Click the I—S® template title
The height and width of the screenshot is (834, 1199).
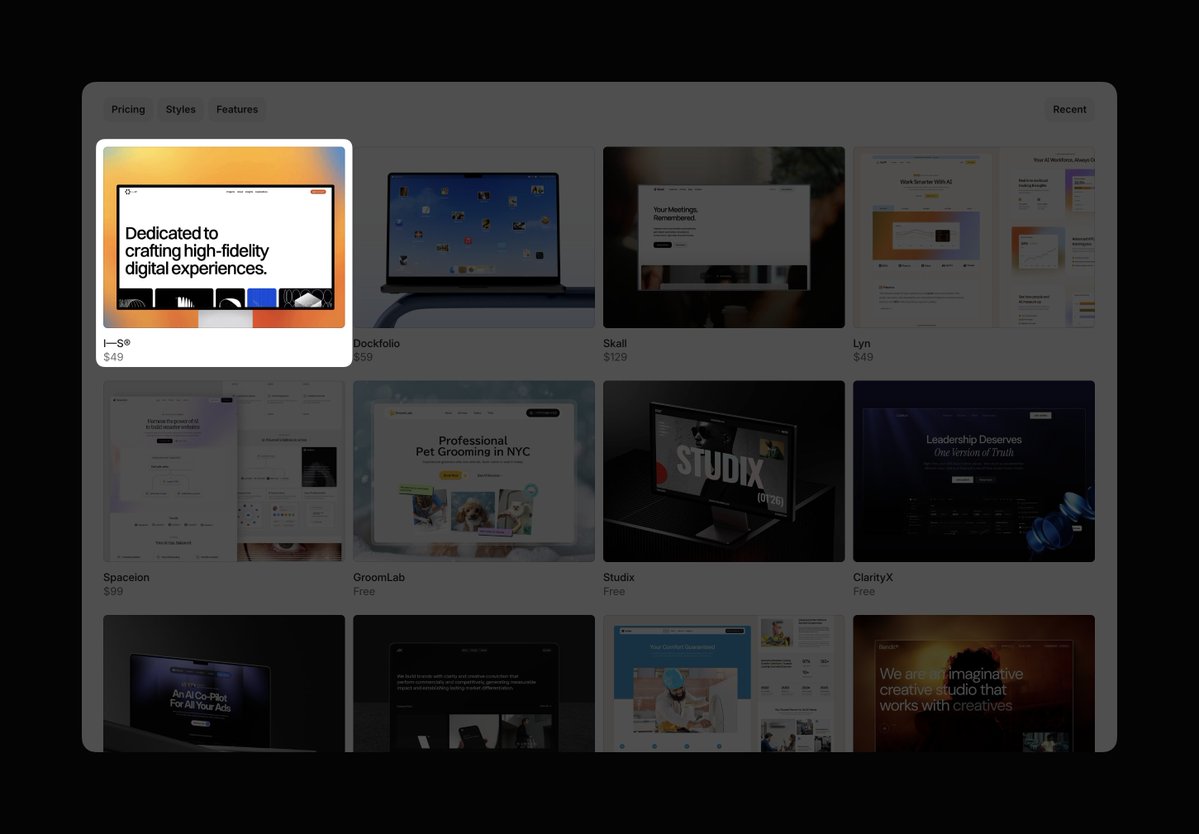pos(117,343)
